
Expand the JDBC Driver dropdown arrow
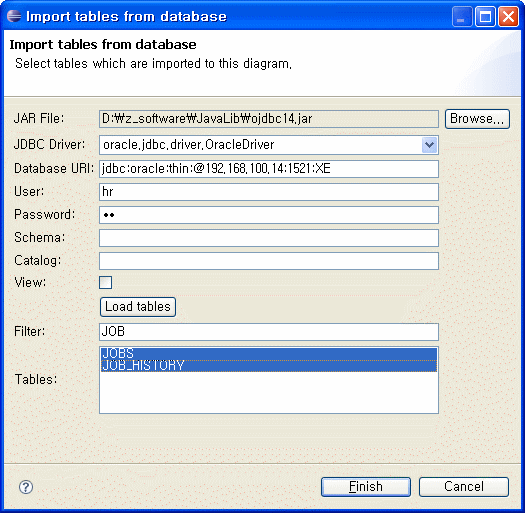pyautogui.click(x=429, y=145)
